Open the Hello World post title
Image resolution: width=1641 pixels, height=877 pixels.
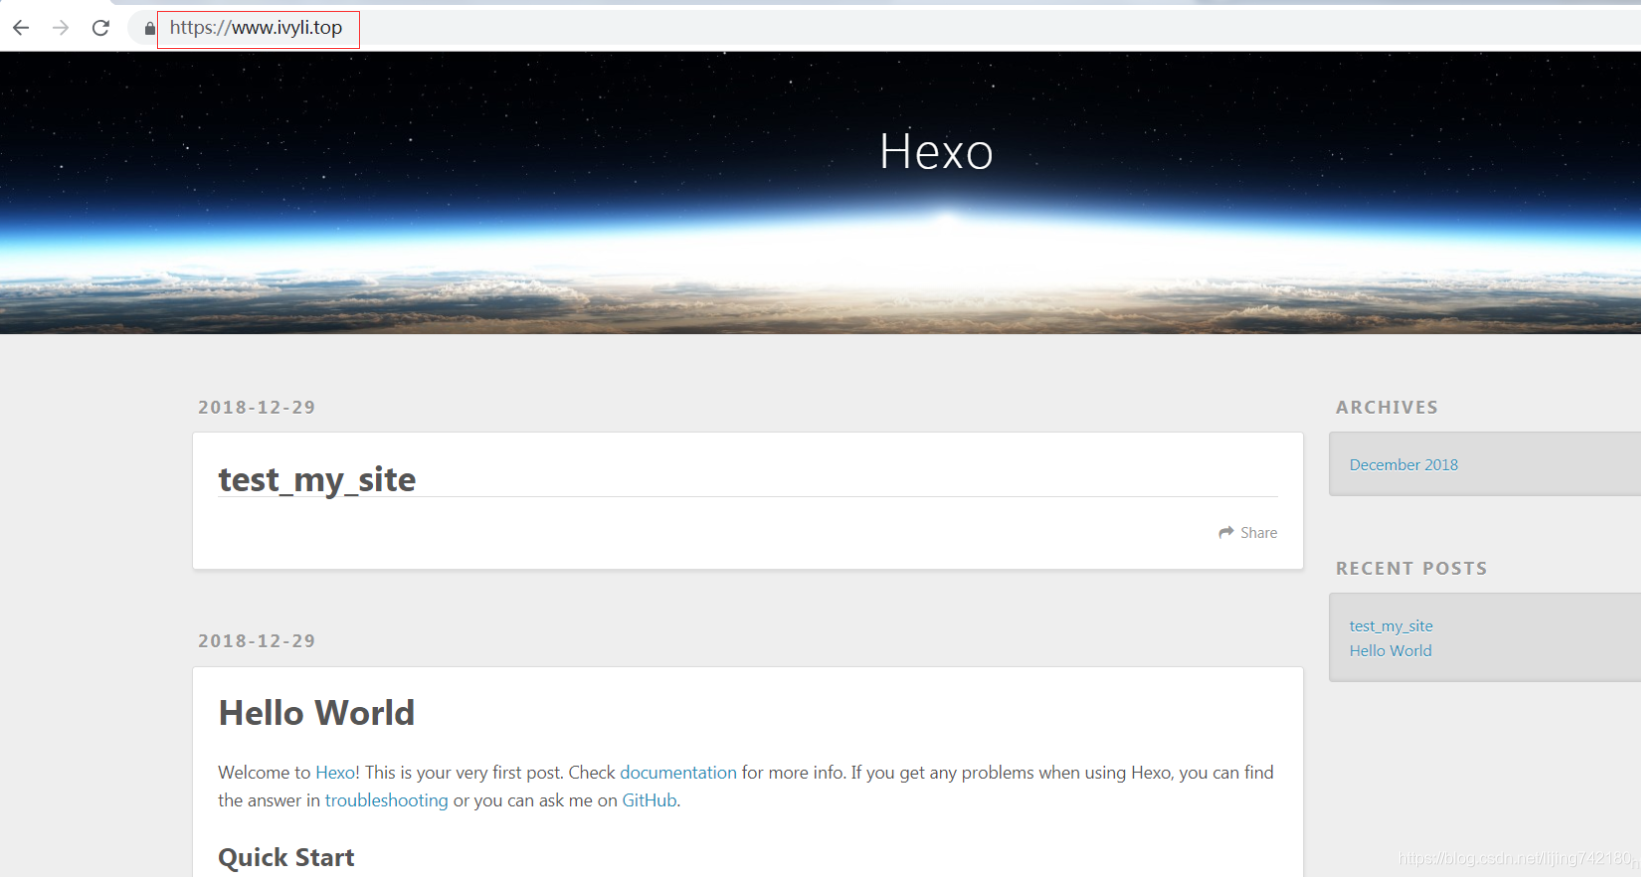(x=316, y=713)
